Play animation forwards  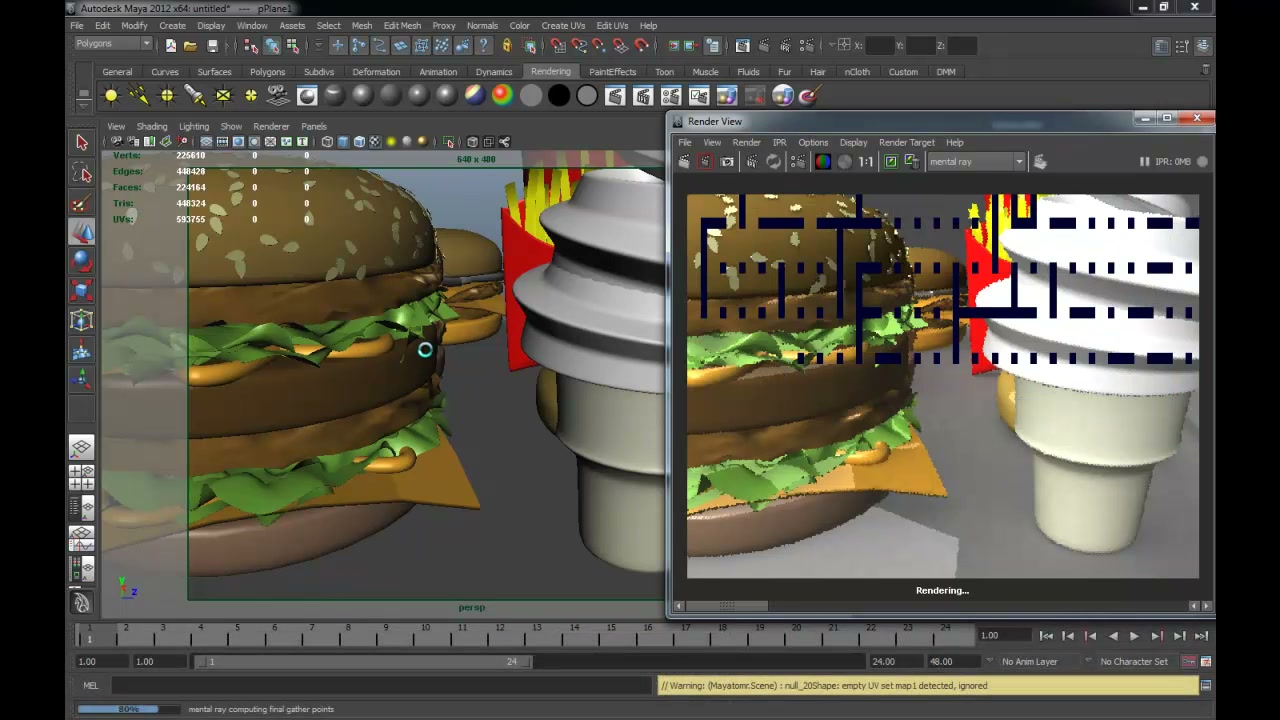(x=1134, y=636)
